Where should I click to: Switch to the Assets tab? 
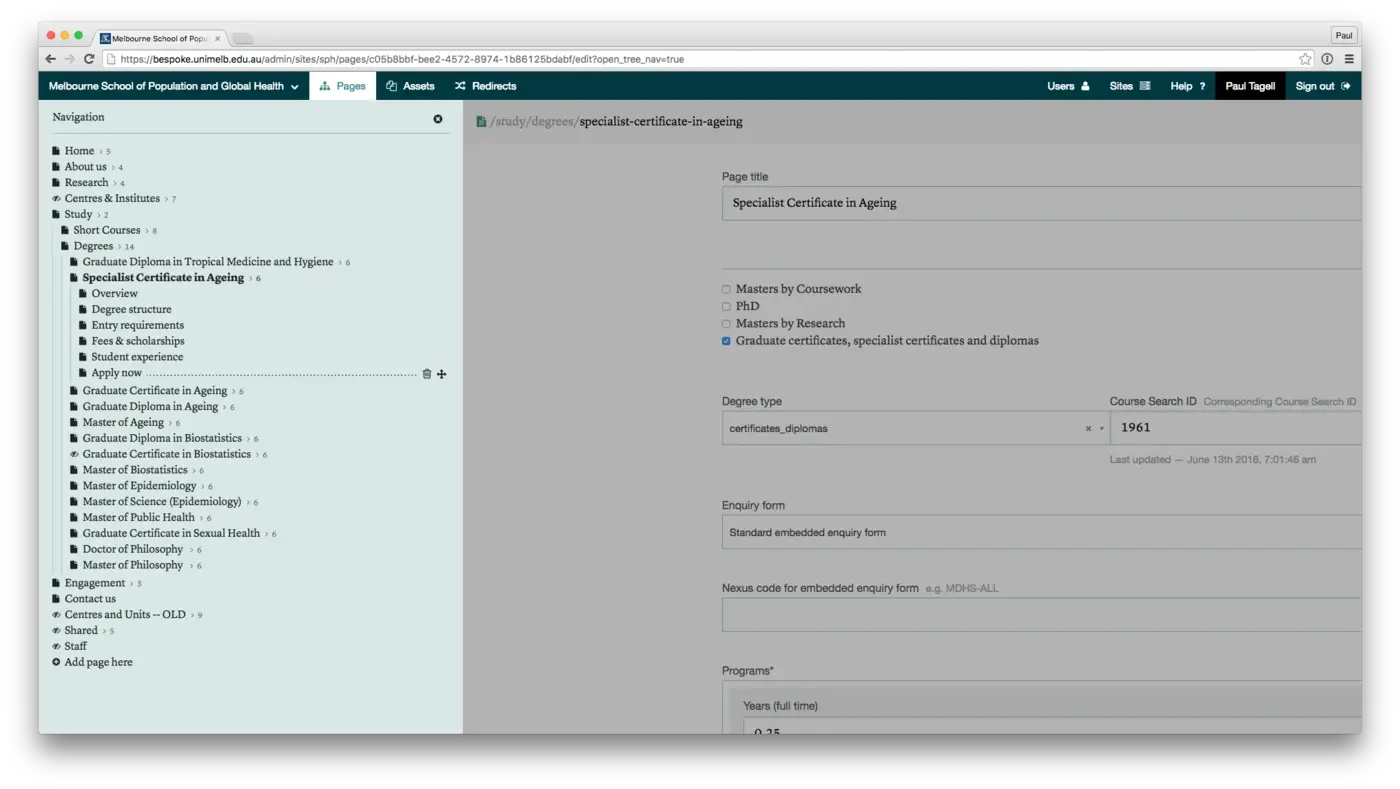coord(410,86)
